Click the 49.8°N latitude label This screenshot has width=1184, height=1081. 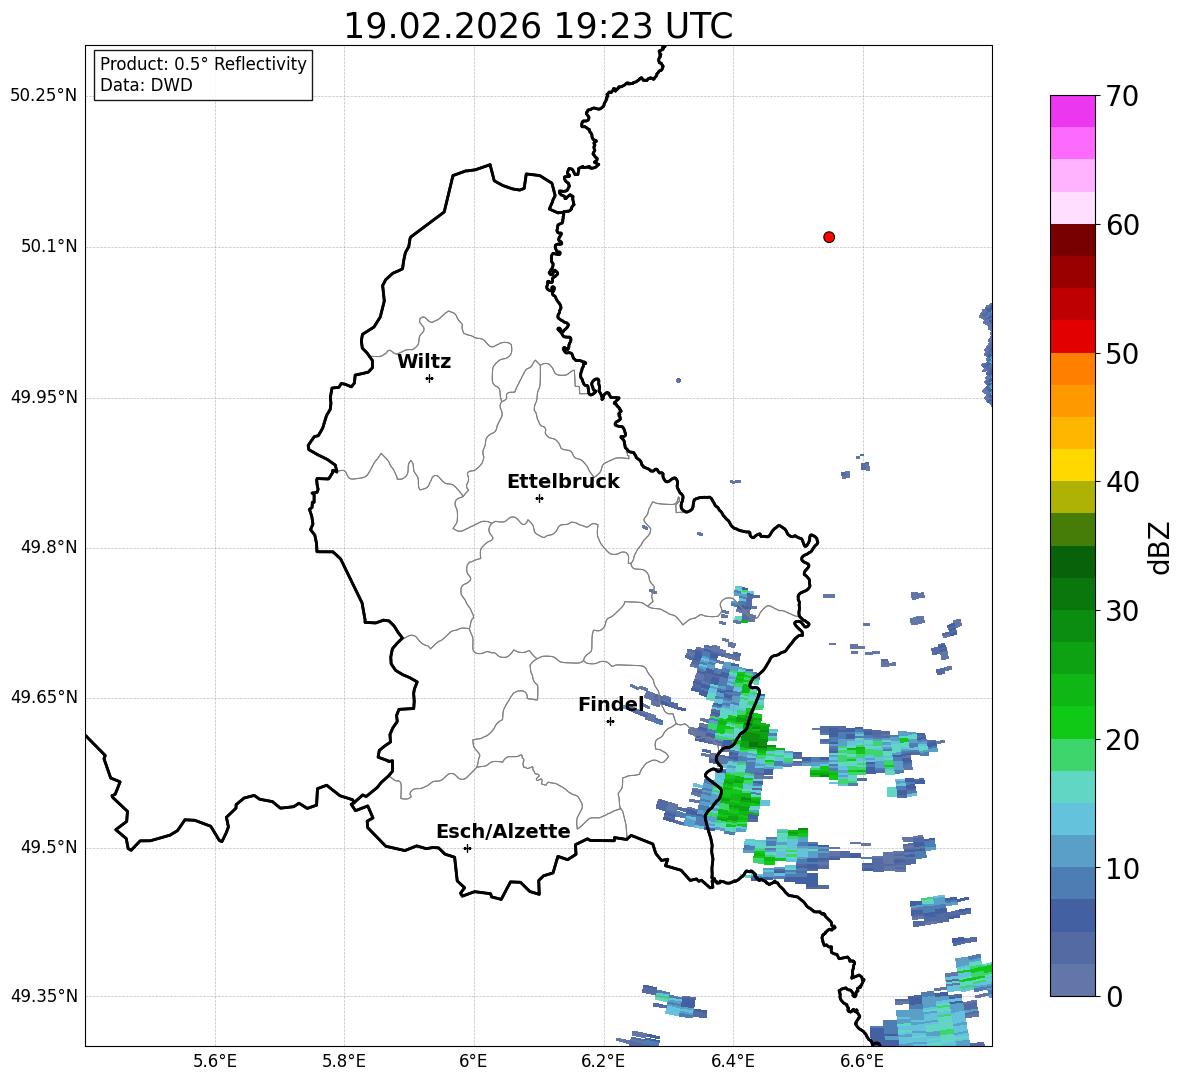point(49,547)
